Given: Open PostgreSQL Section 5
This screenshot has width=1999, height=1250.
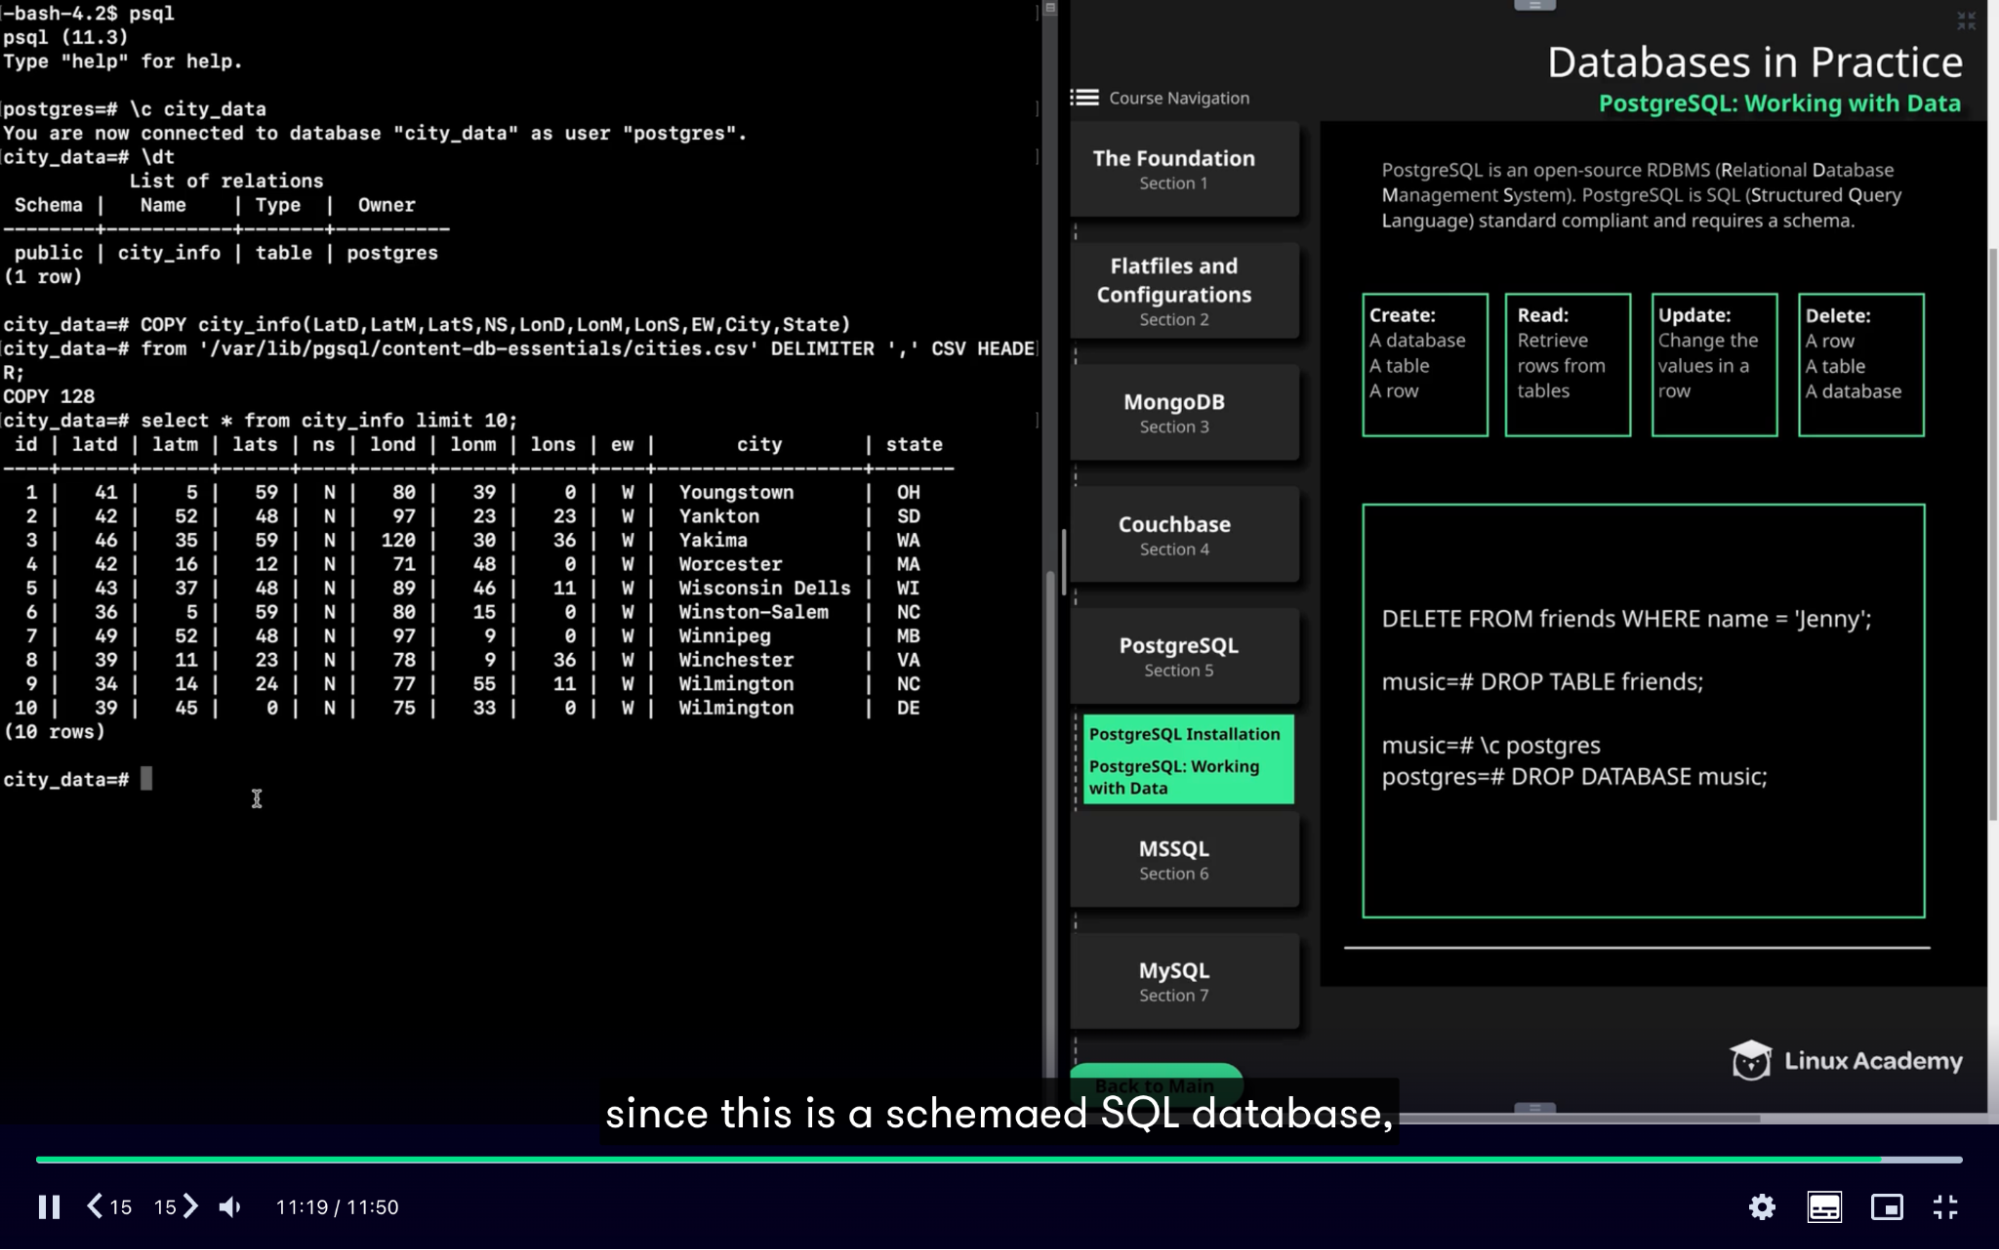Looking at the screenshot, I should point(1184,656).
